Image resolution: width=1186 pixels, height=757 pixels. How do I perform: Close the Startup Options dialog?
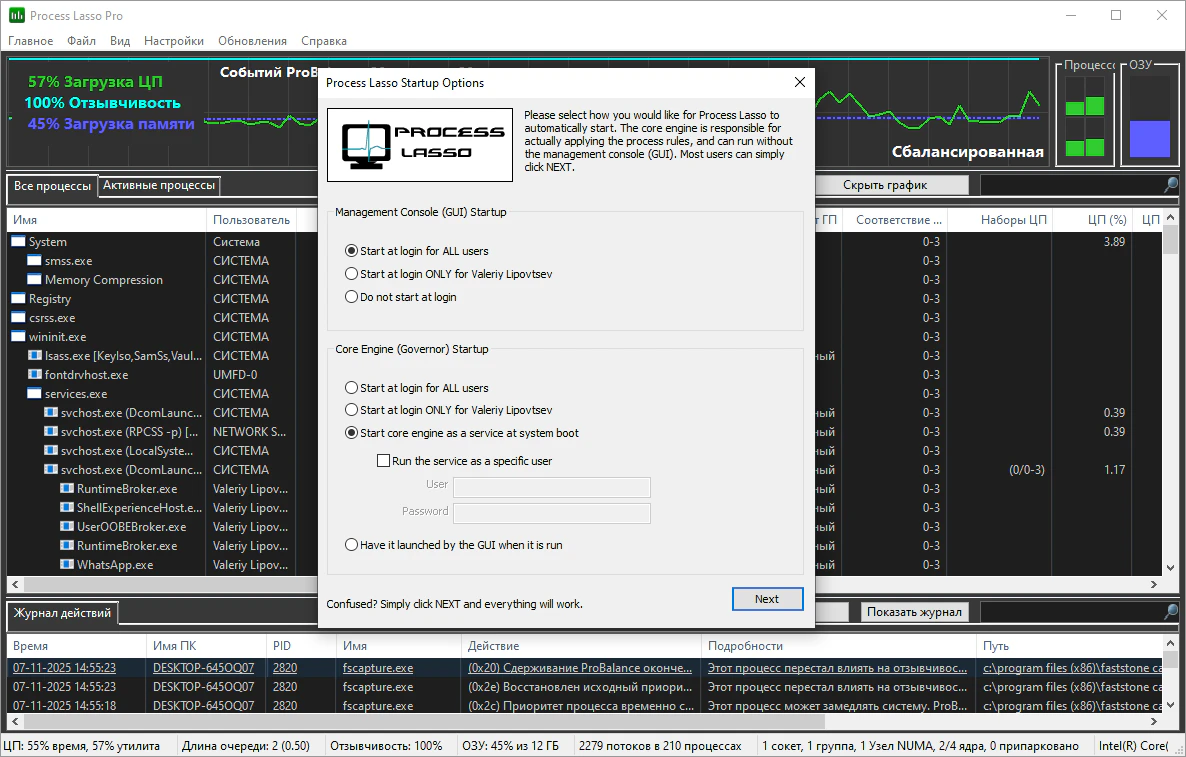(x=799, y=82)
